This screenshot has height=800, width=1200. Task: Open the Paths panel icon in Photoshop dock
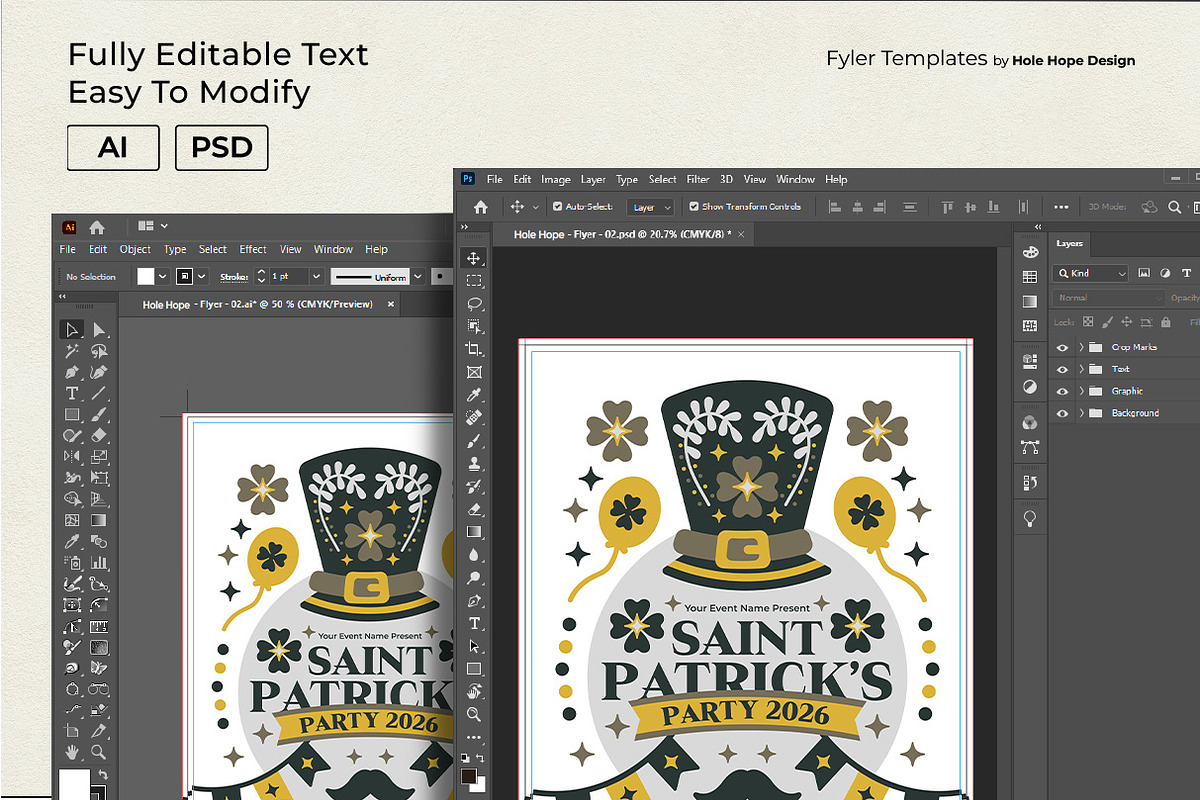coord(1030,448)
